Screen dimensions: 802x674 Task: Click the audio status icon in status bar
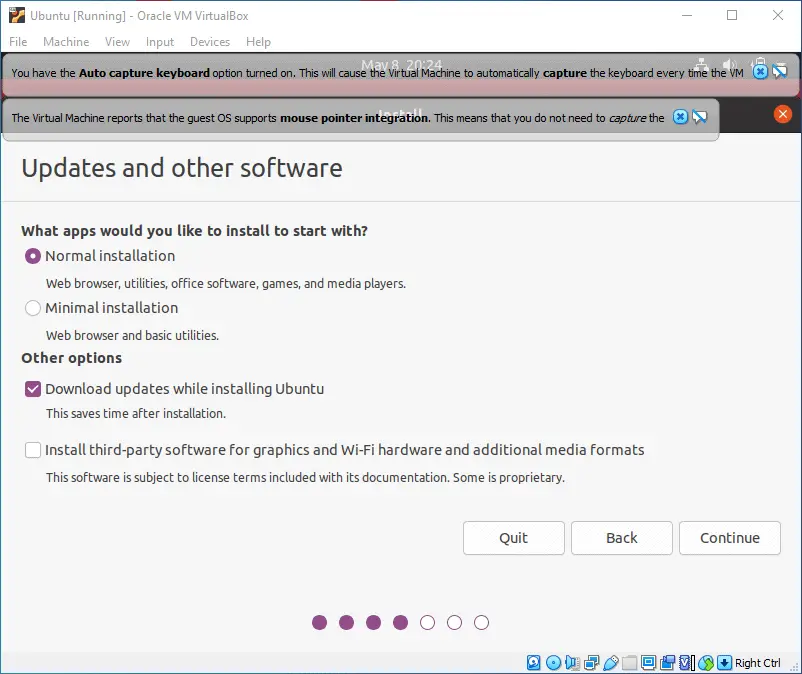[572, 663]
